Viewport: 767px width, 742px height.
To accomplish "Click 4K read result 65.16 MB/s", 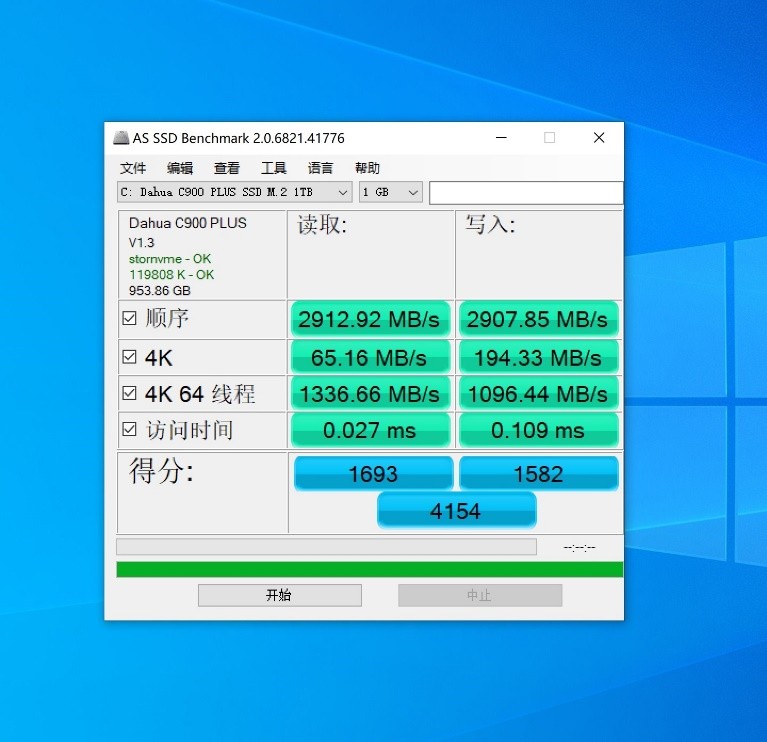I will click(370, 358).
